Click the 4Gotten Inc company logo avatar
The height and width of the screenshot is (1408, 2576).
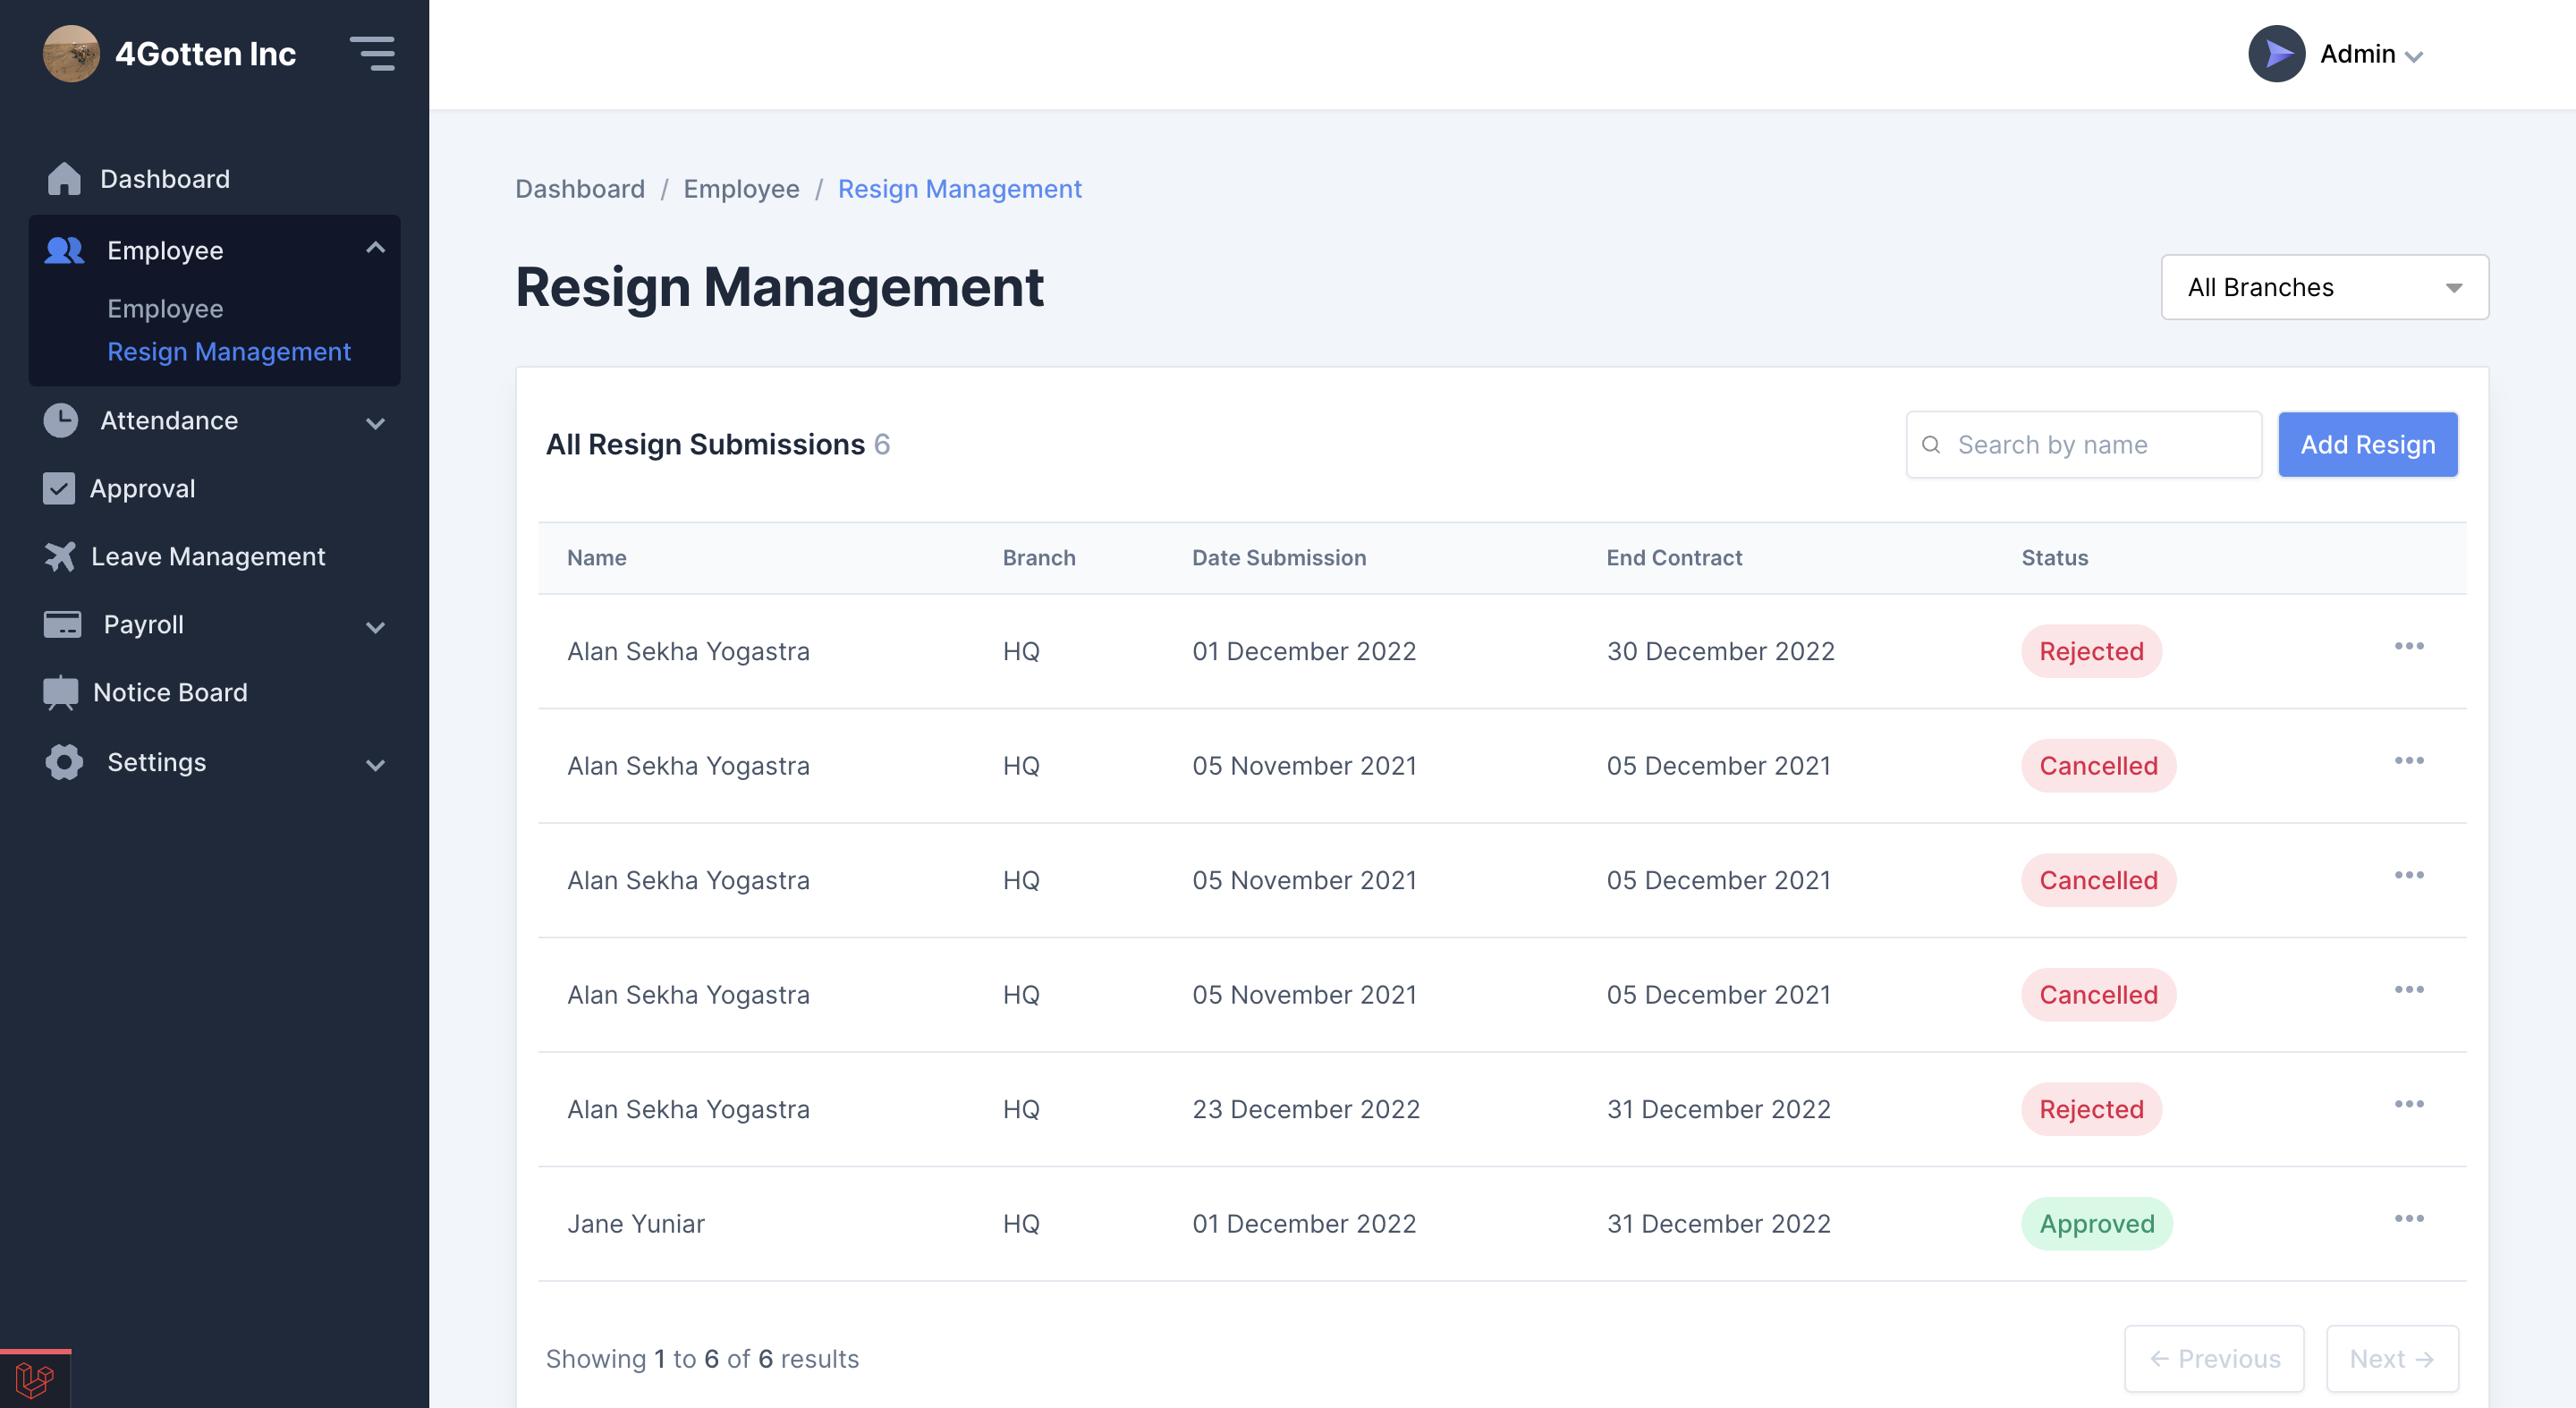pyautogui.click(x=71, y=54)
